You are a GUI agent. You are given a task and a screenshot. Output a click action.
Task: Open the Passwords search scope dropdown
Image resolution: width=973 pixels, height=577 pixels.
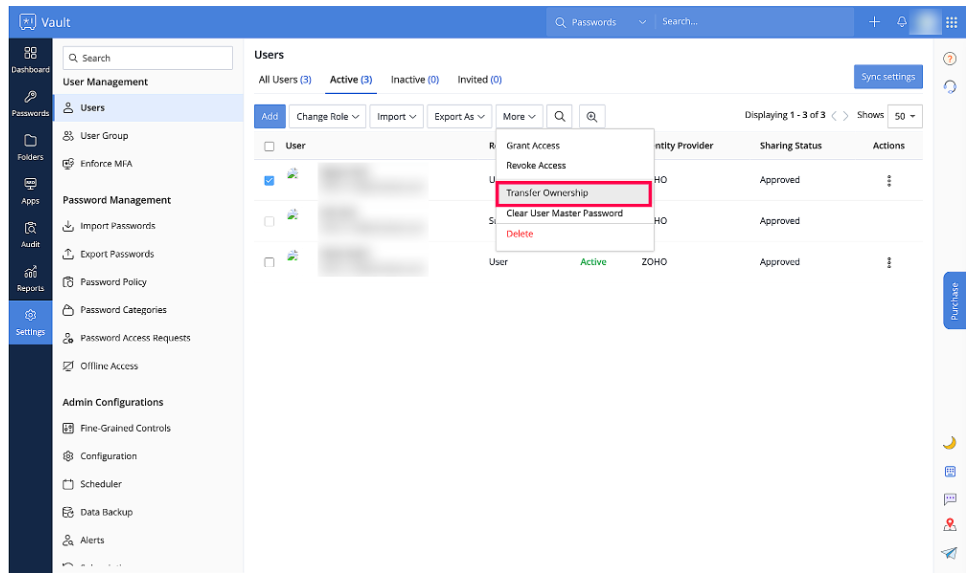pyautogui.click(x=600, y=22)
